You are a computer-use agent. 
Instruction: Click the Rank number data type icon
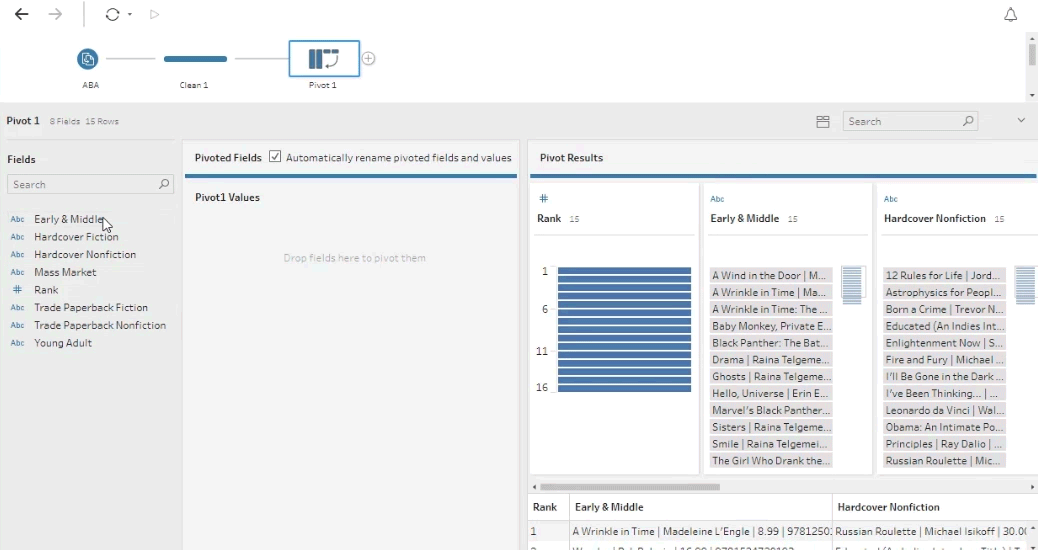544,198
